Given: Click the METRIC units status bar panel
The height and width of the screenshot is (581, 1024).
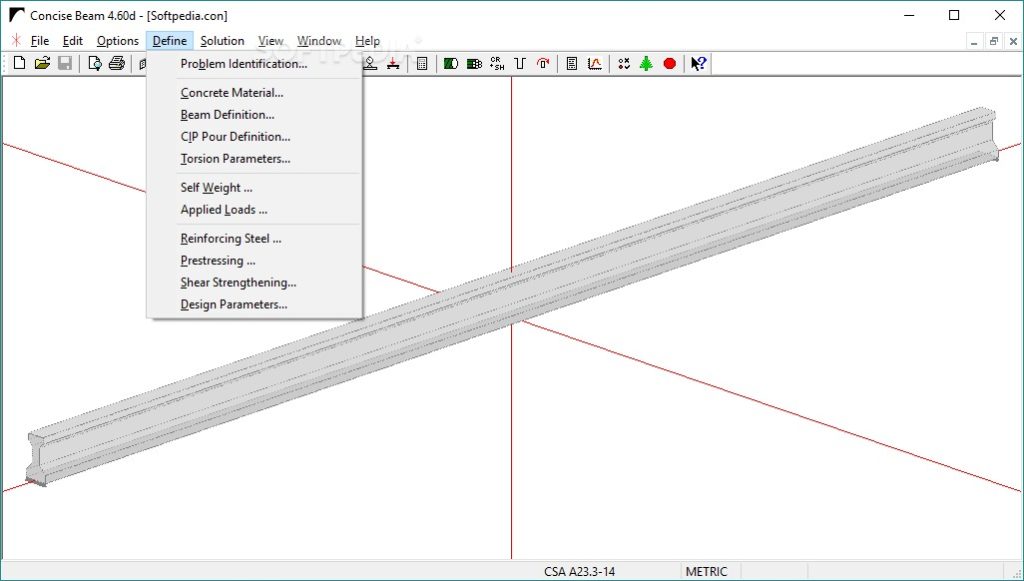Looking at the screenshot, I should tap(706, 572).
